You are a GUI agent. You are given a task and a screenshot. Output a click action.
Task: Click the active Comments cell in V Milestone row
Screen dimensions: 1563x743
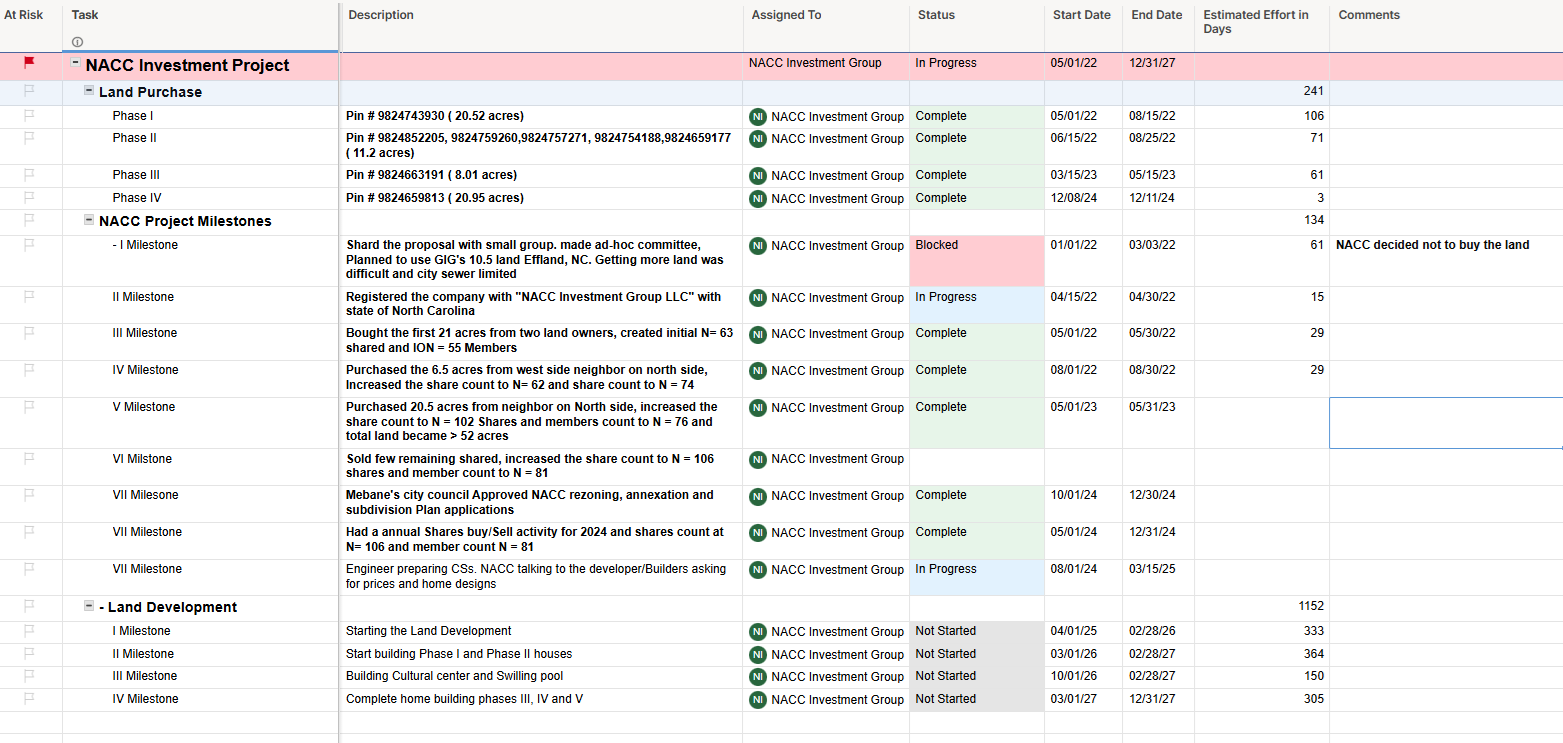pyautogui.click(x=1446, y=423)
